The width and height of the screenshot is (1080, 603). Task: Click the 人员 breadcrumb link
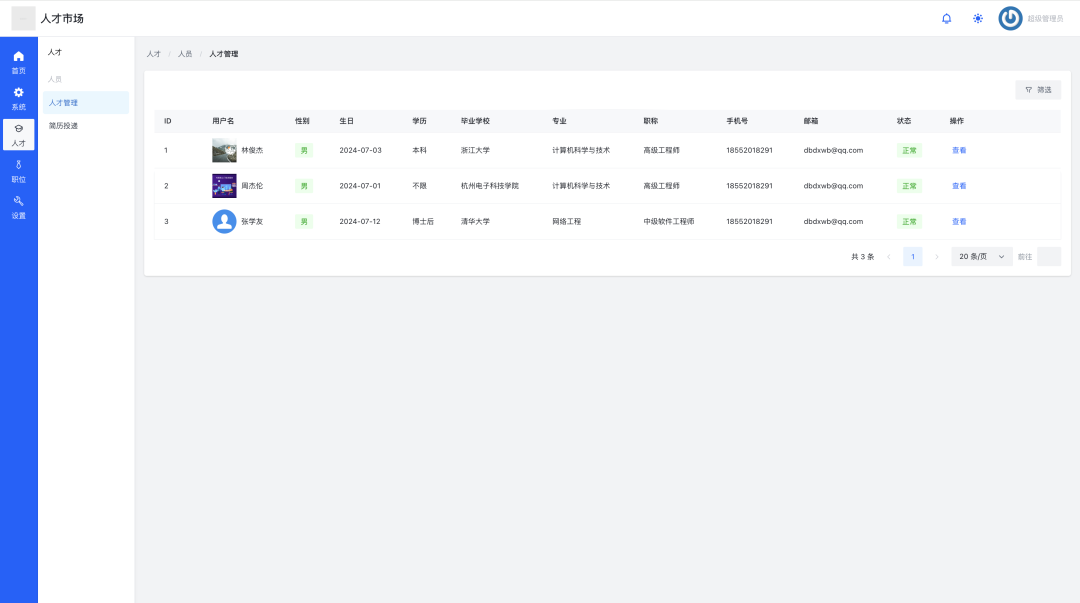(185, 54)
